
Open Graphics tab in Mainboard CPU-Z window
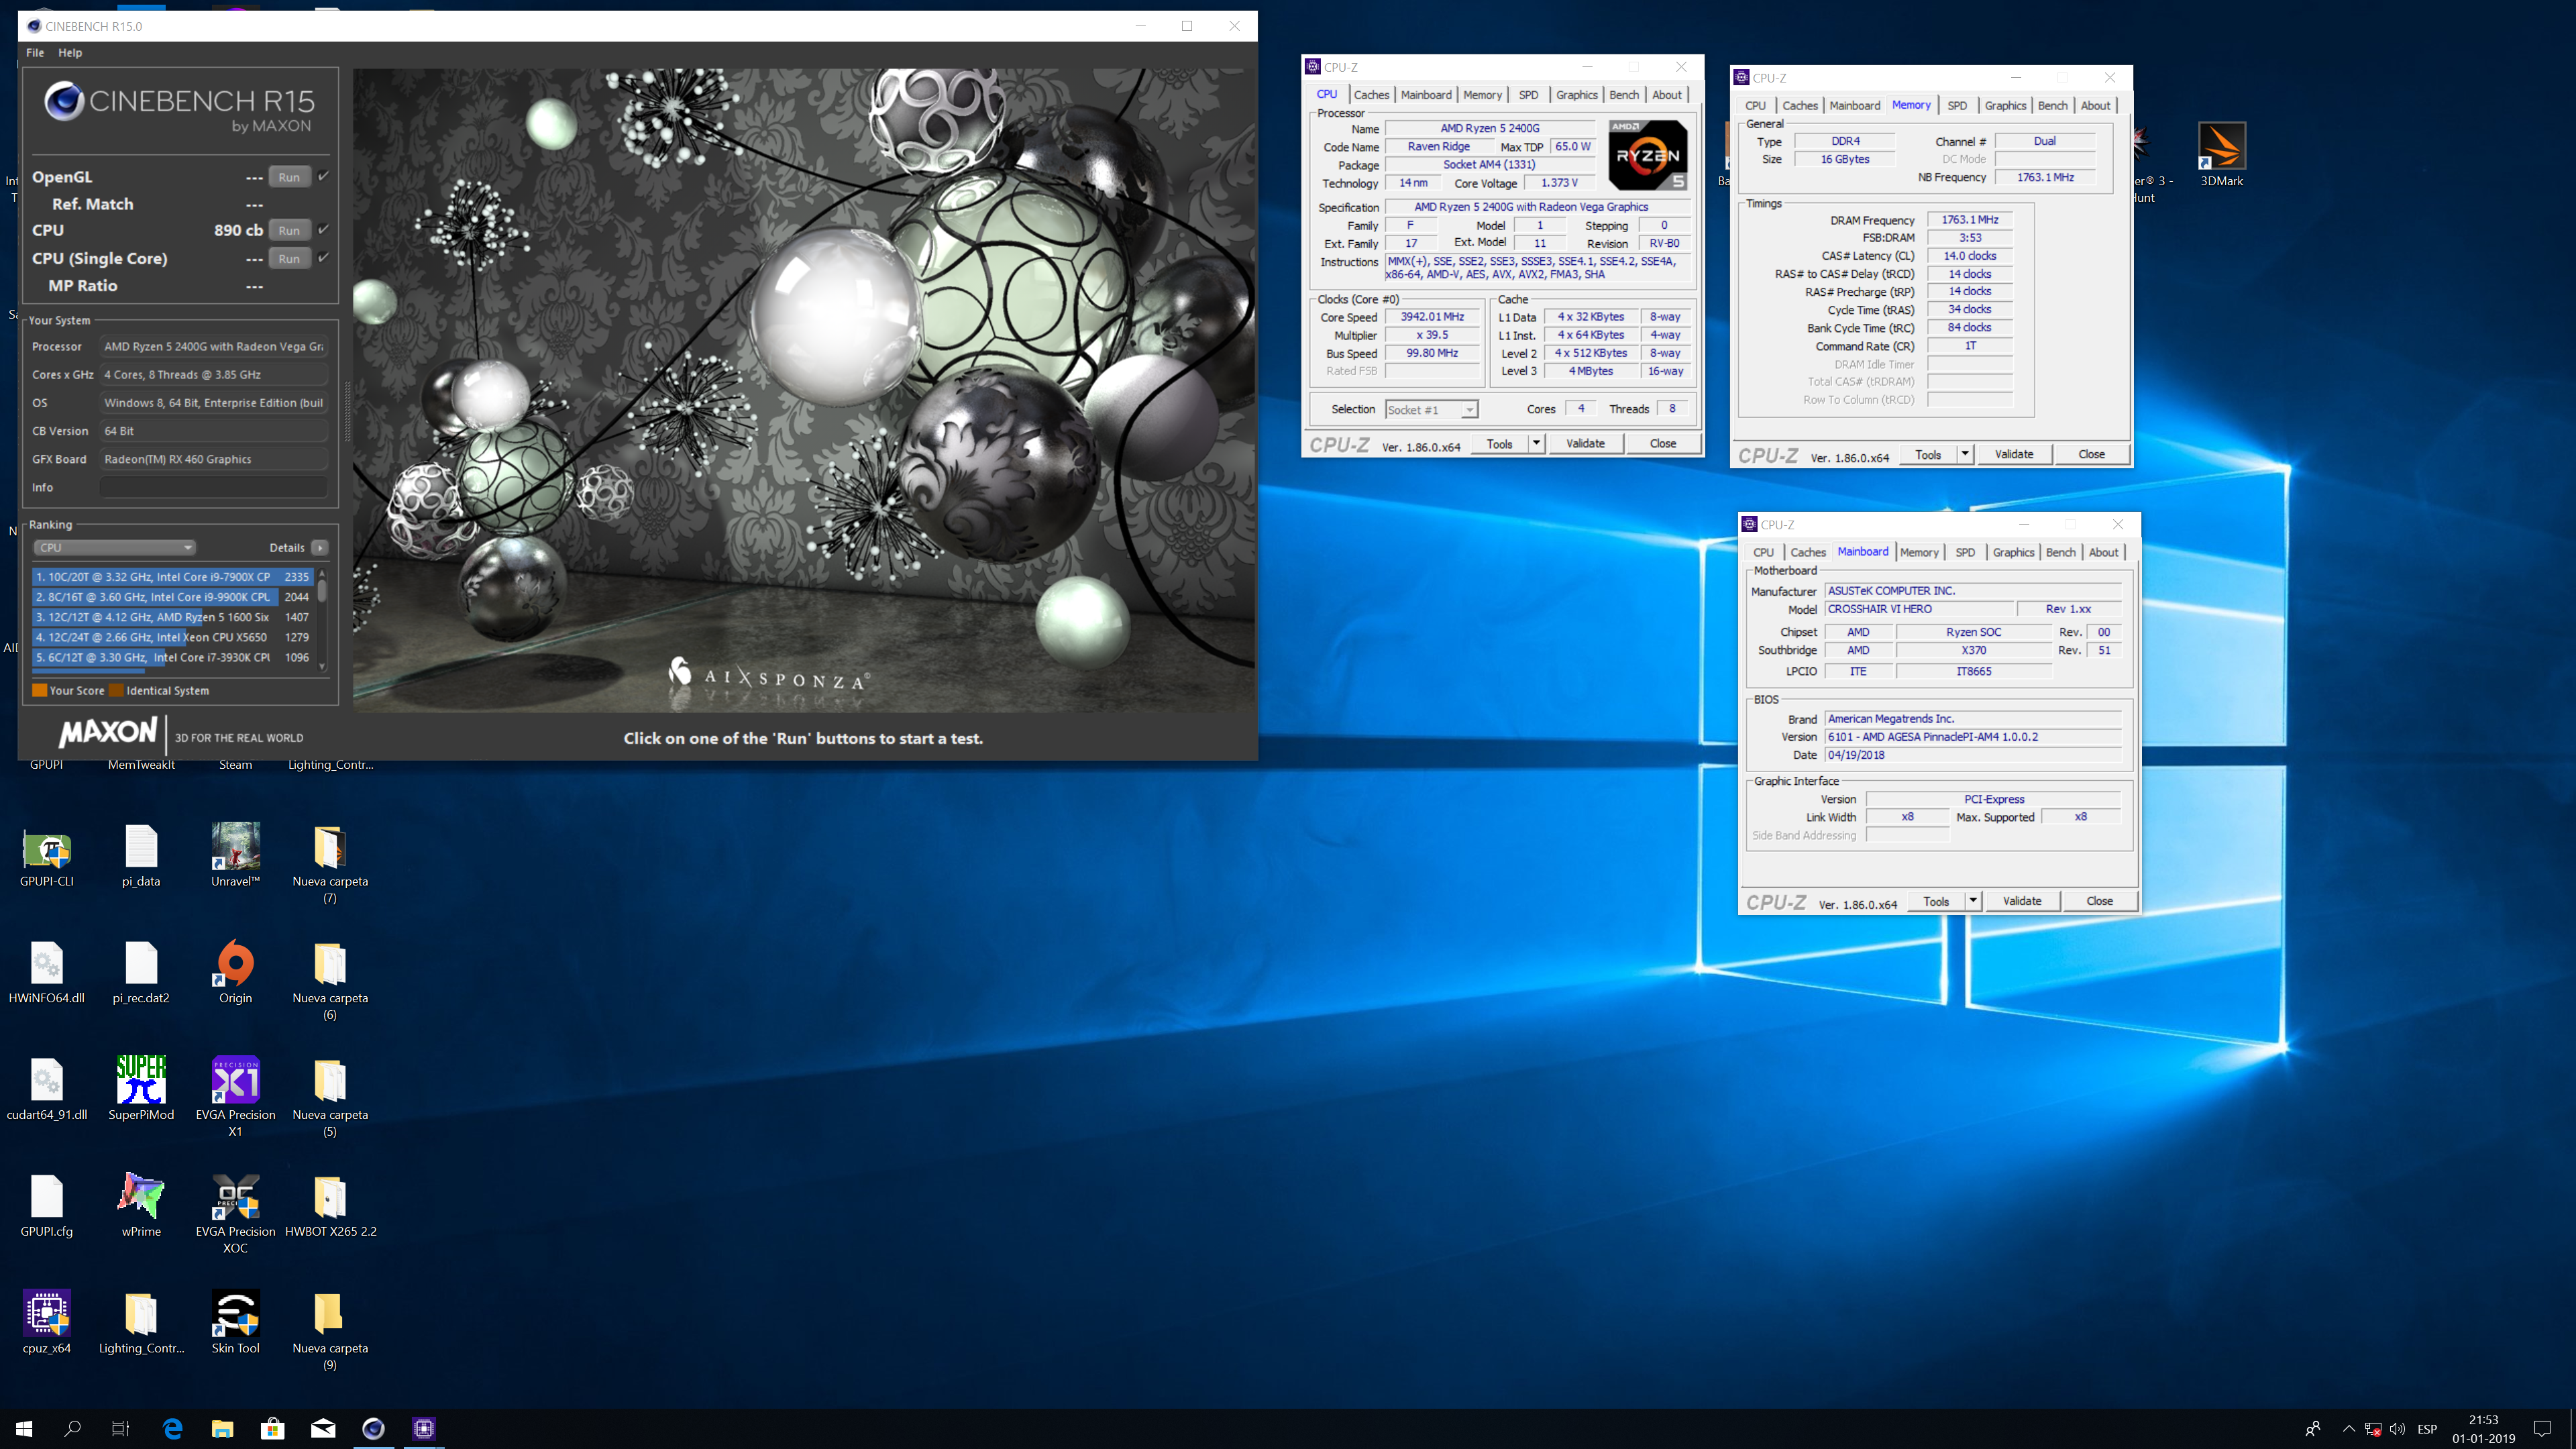click(x=2013, y=552)
